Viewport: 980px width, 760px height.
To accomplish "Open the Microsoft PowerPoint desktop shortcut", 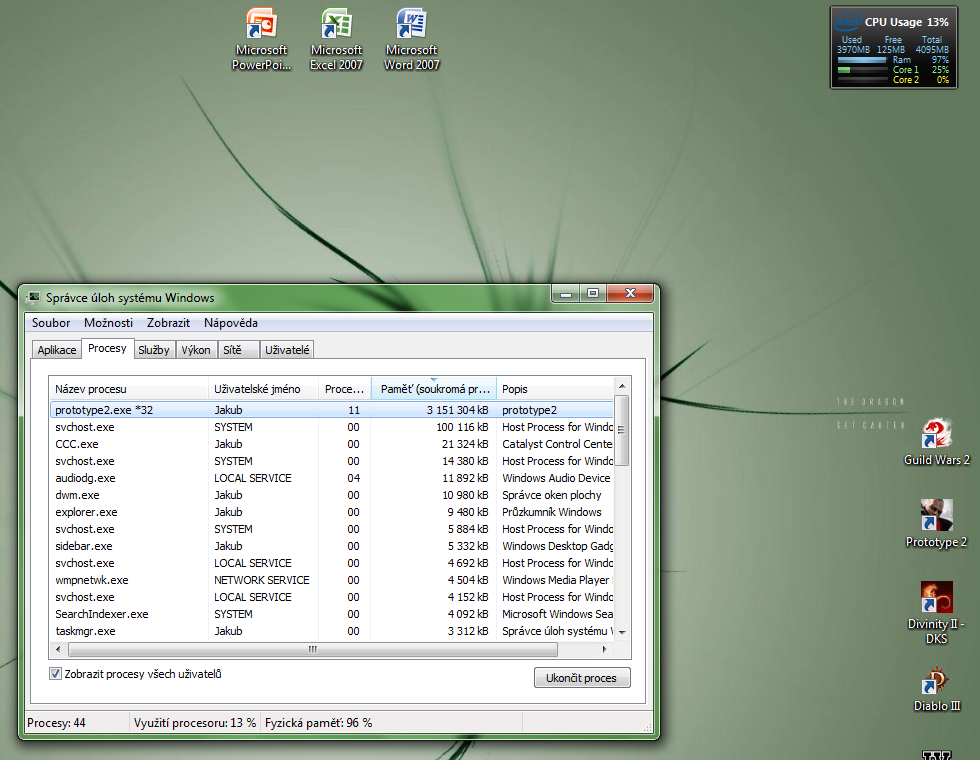I will 261,39.
